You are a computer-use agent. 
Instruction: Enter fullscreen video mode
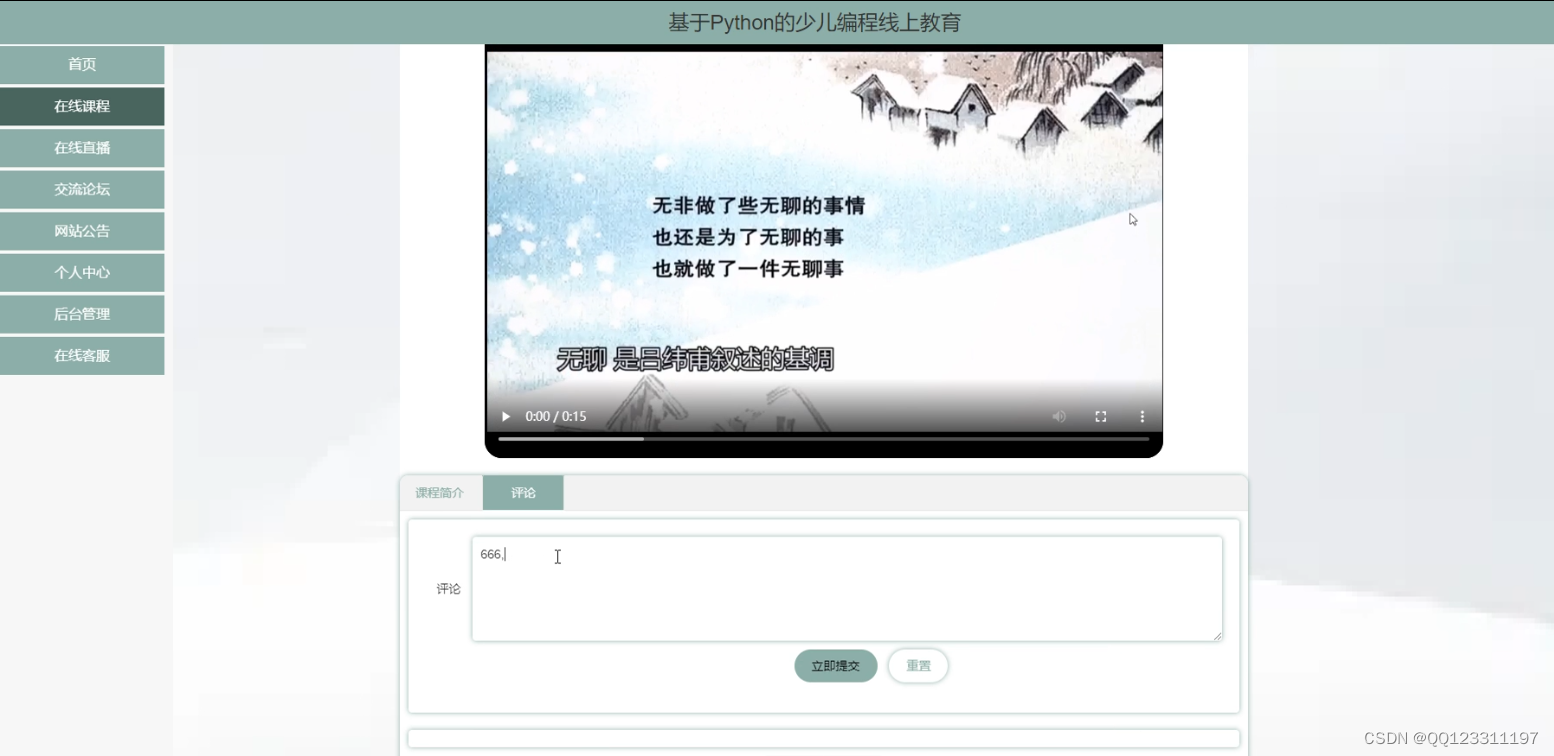click(1101, 416)
